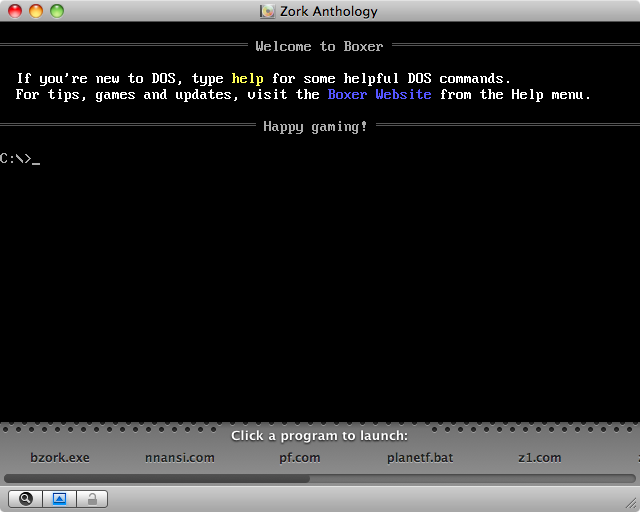The height and width of the screenshot is (512, 640).
Task: Zoom the window with green button
Action: pyautogui.click(x=56, y=11)
